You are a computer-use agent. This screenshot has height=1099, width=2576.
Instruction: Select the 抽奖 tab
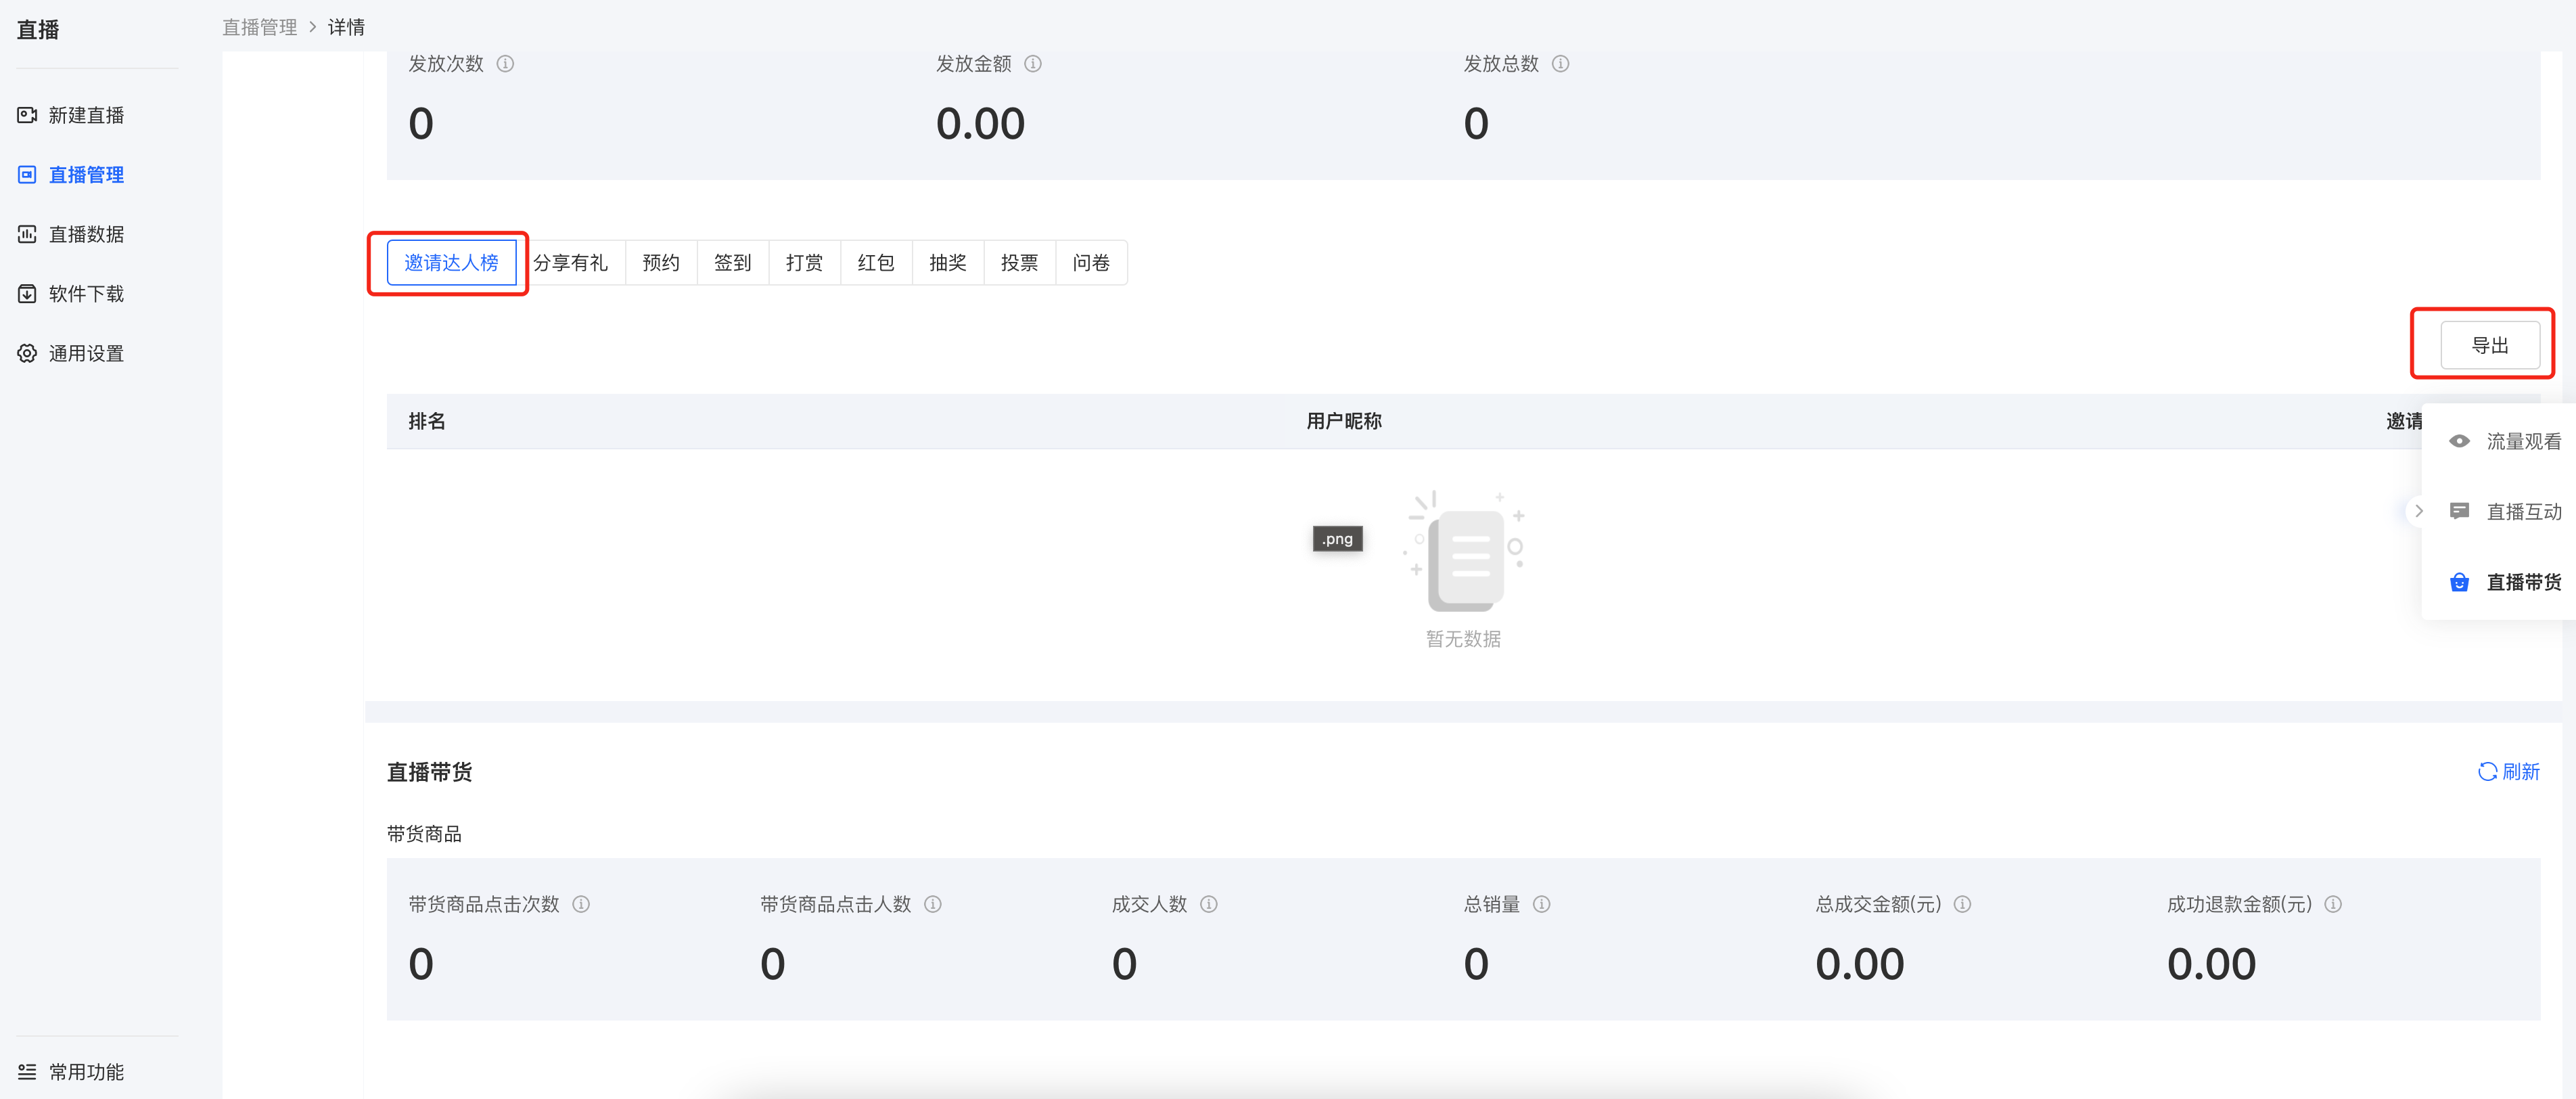pyautogui.click(x=948, y=263)
